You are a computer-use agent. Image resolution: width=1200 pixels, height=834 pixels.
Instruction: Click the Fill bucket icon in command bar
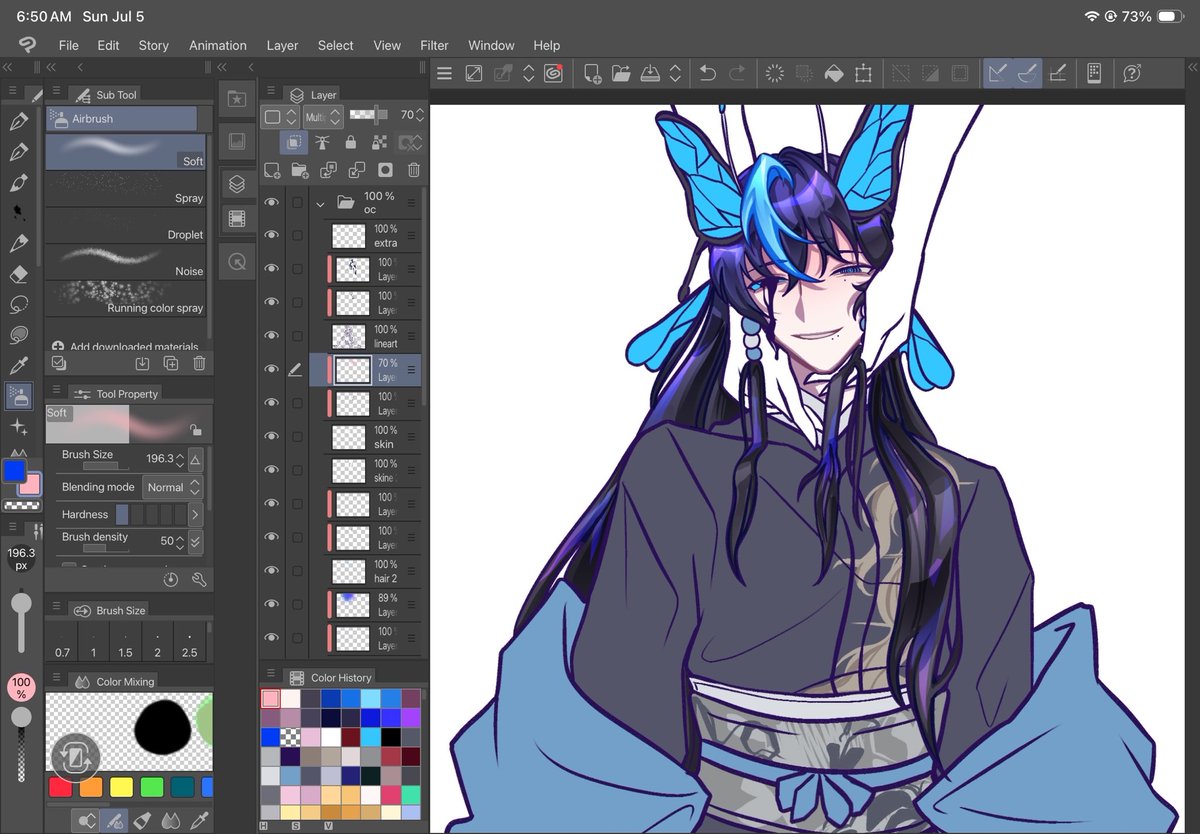pyautogui.click(x=833, y=73)
